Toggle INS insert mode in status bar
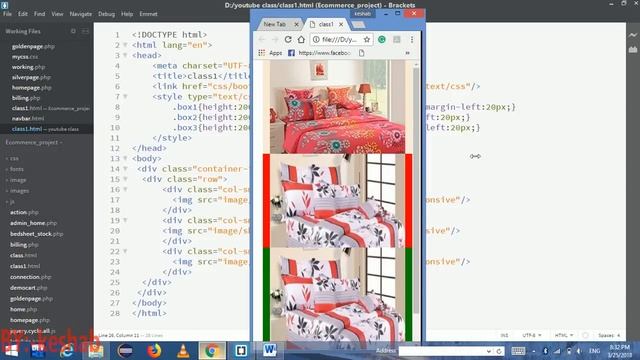Image resolution: width=640 pixels, height=360 pixels. [x=504, y=335]
